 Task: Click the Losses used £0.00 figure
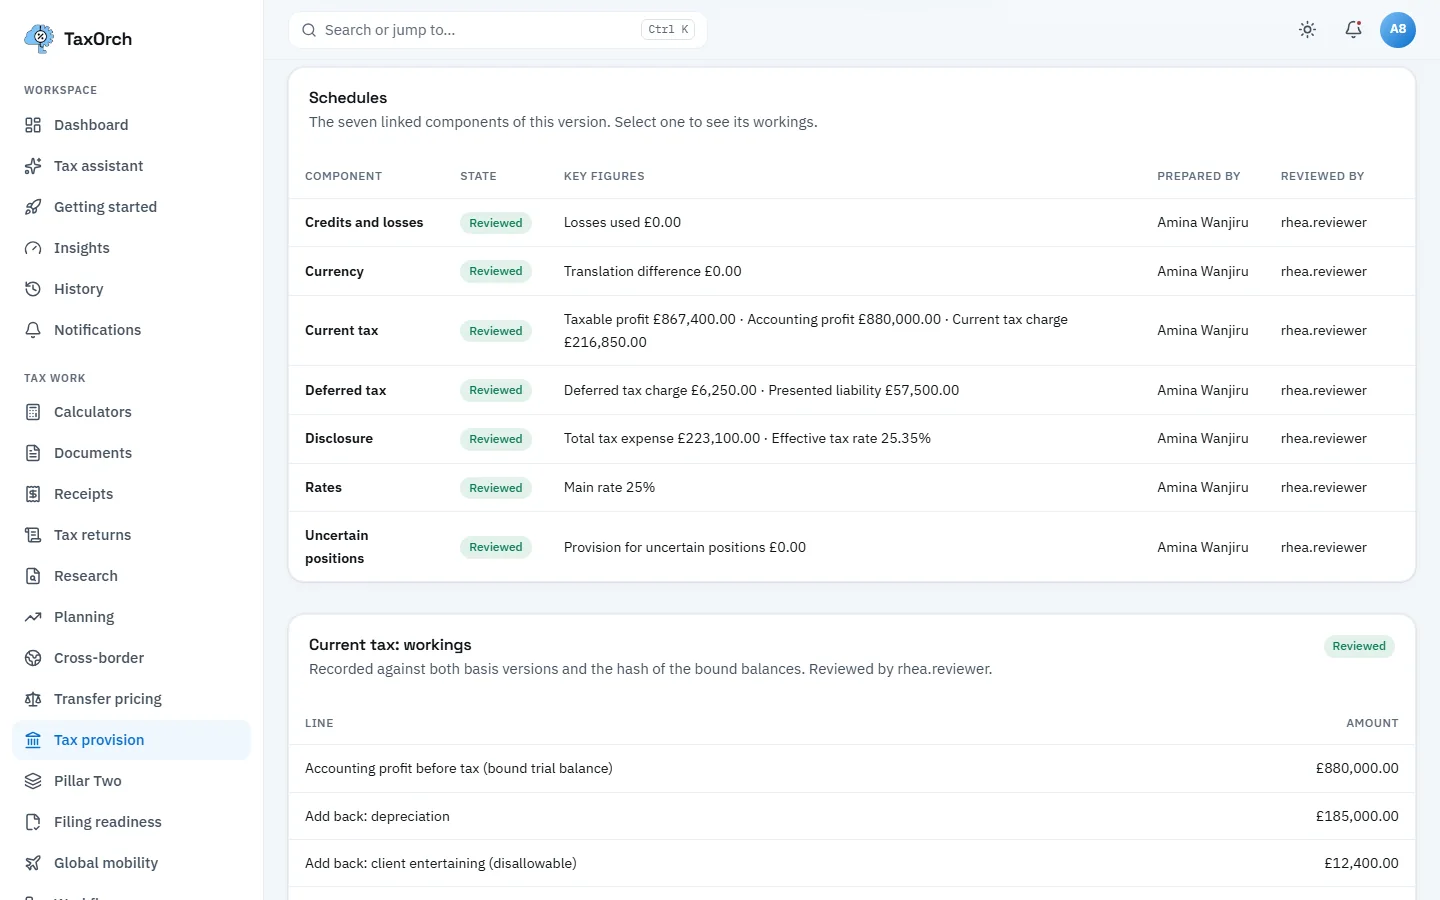622,223
